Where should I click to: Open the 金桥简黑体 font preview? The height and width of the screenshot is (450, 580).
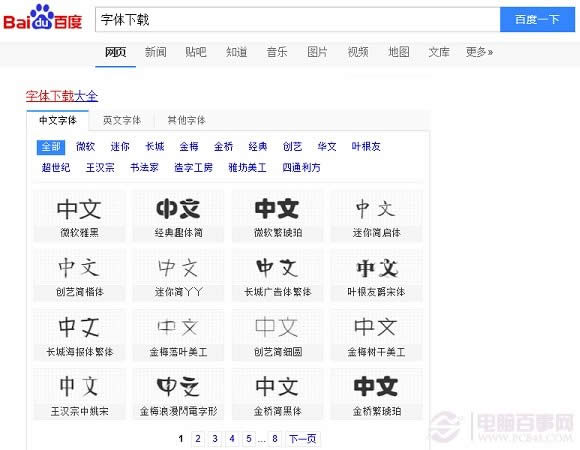point(277,395)
